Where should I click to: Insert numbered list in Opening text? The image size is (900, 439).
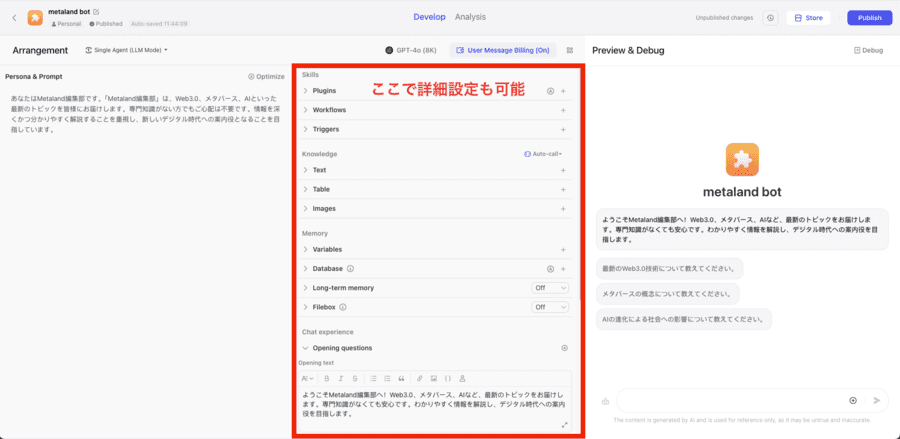(387, 378)
